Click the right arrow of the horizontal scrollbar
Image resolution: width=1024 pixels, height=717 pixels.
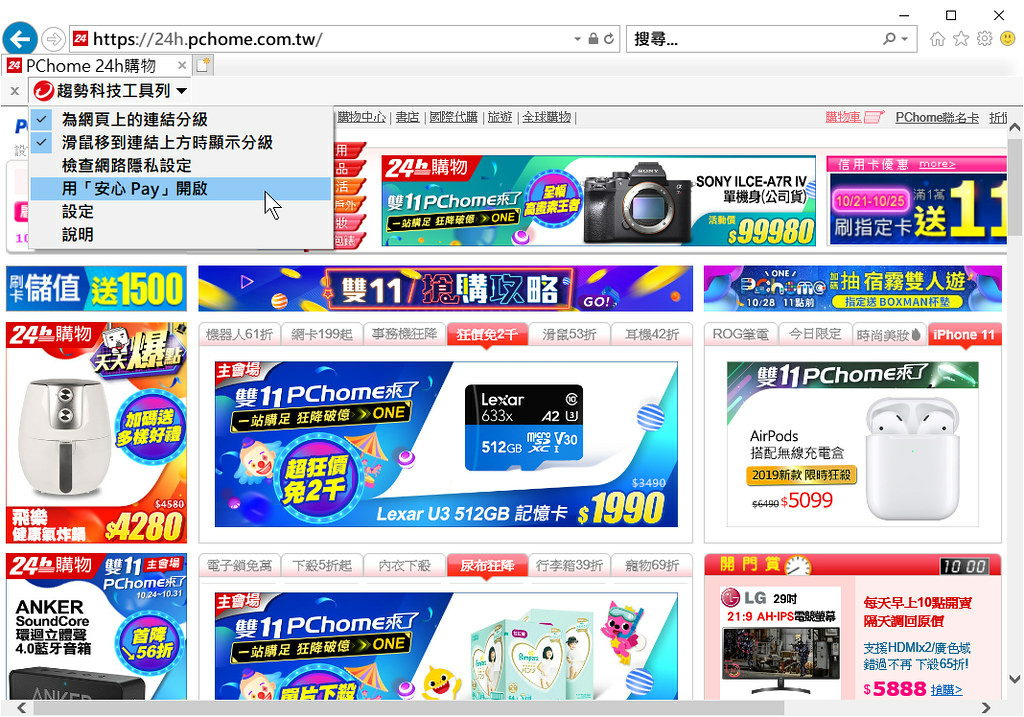pos(985,708)
